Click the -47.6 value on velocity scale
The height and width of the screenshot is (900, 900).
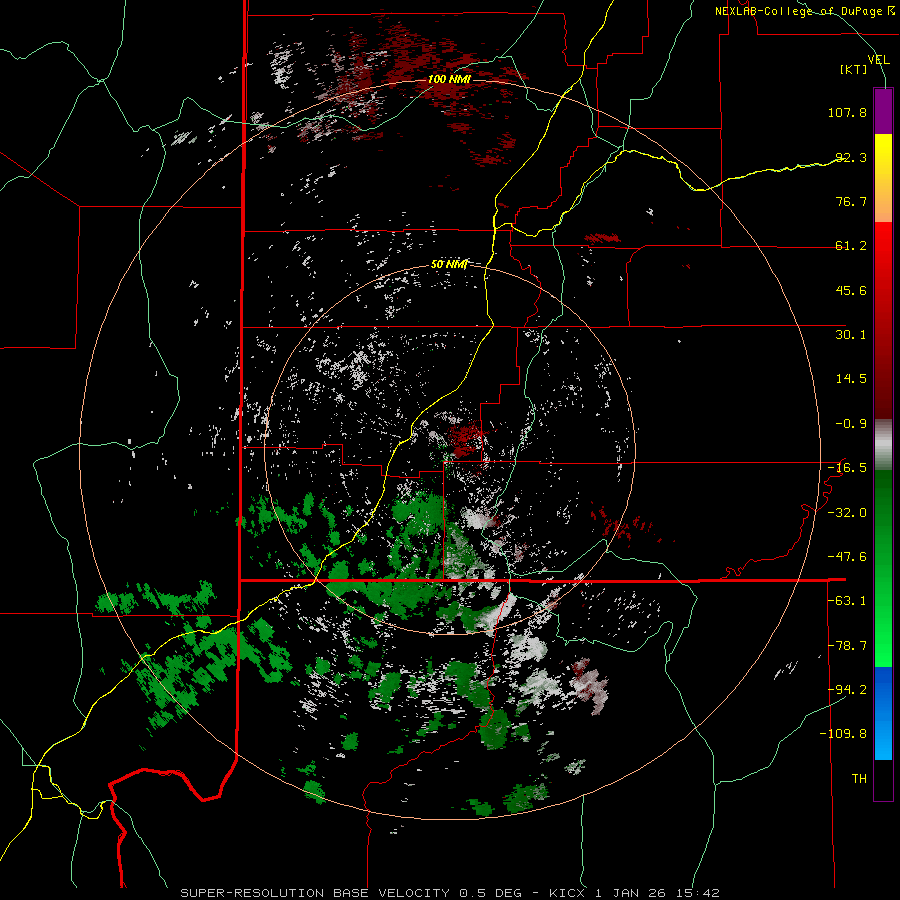click(x=847, y=557)
